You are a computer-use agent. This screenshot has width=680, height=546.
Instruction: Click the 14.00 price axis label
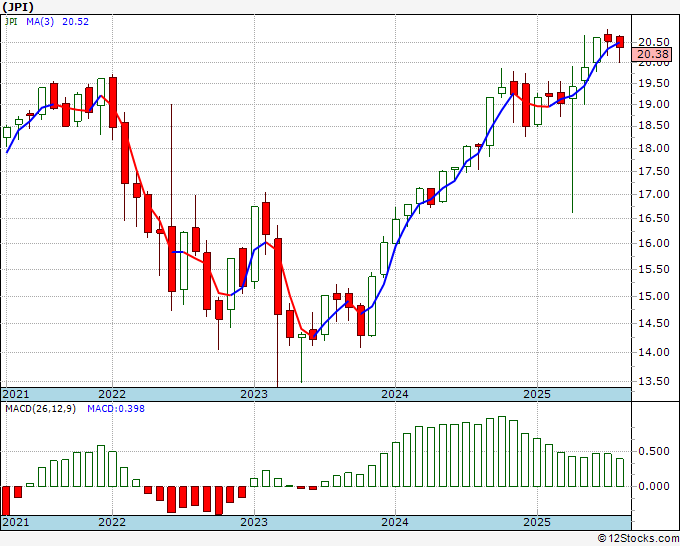point(654,352)
